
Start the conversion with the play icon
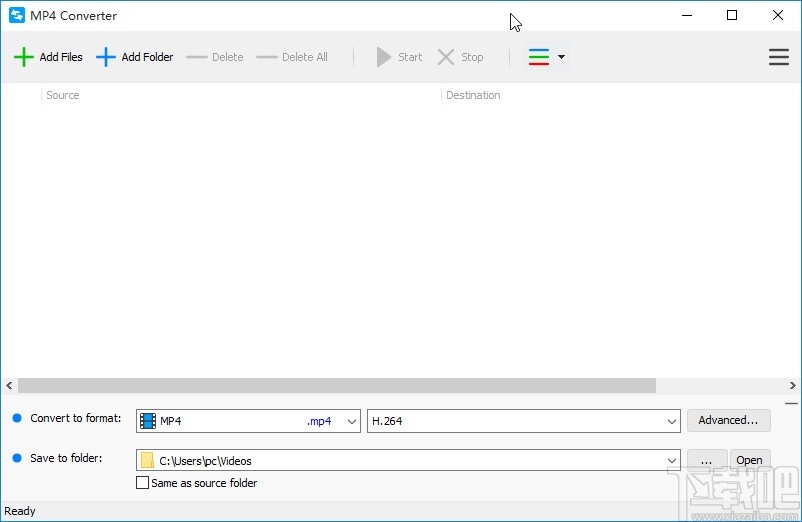point(384,57)
